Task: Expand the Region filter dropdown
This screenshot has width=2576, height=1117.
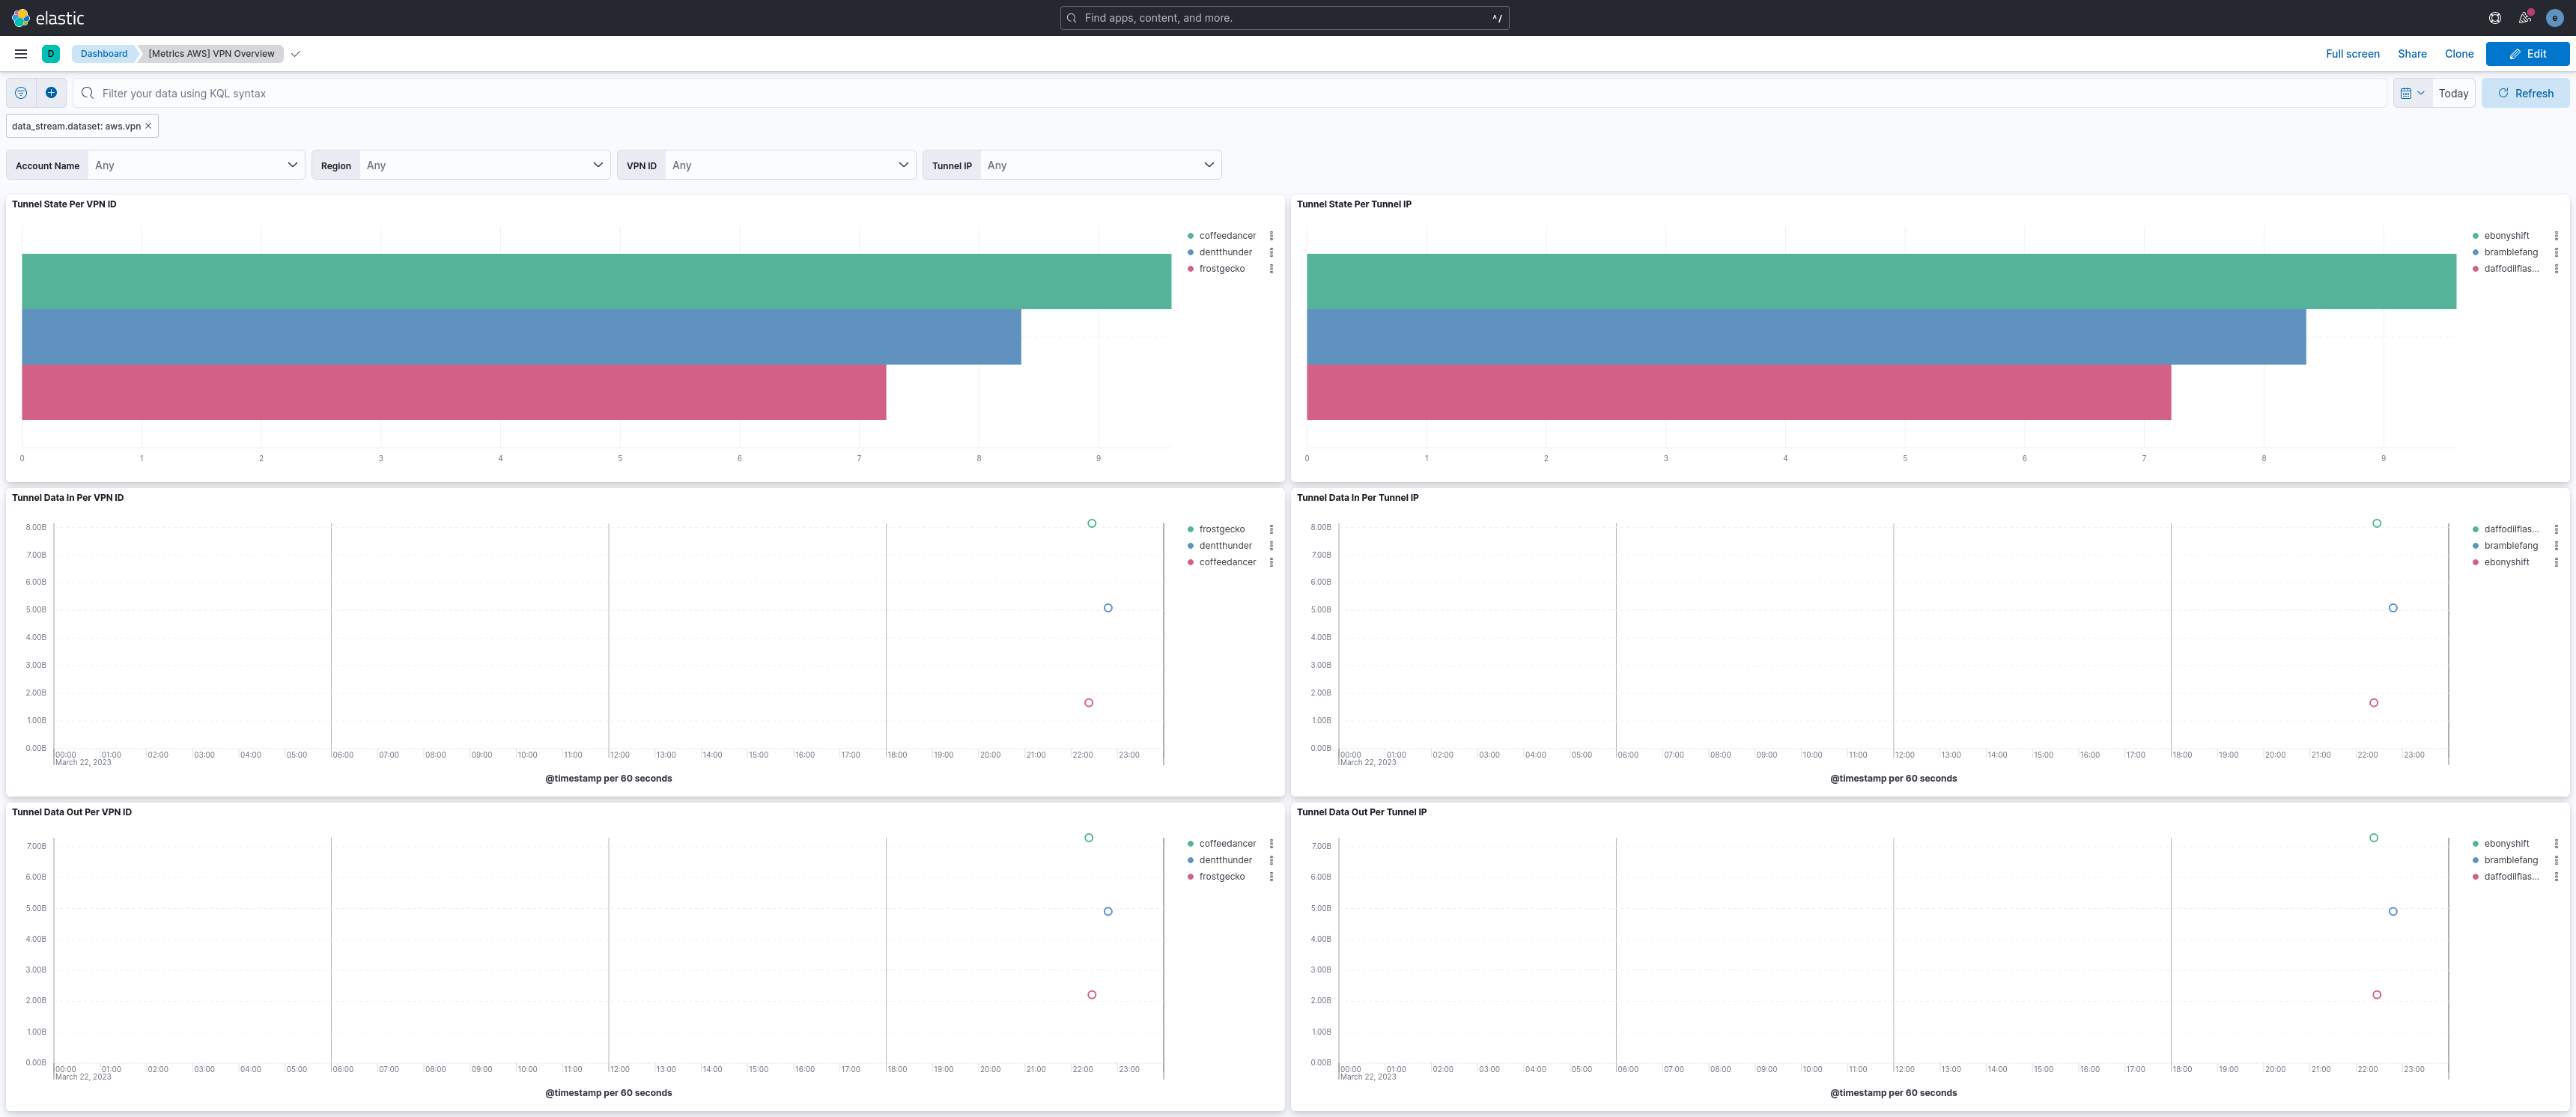Action: tap(484, 165)
